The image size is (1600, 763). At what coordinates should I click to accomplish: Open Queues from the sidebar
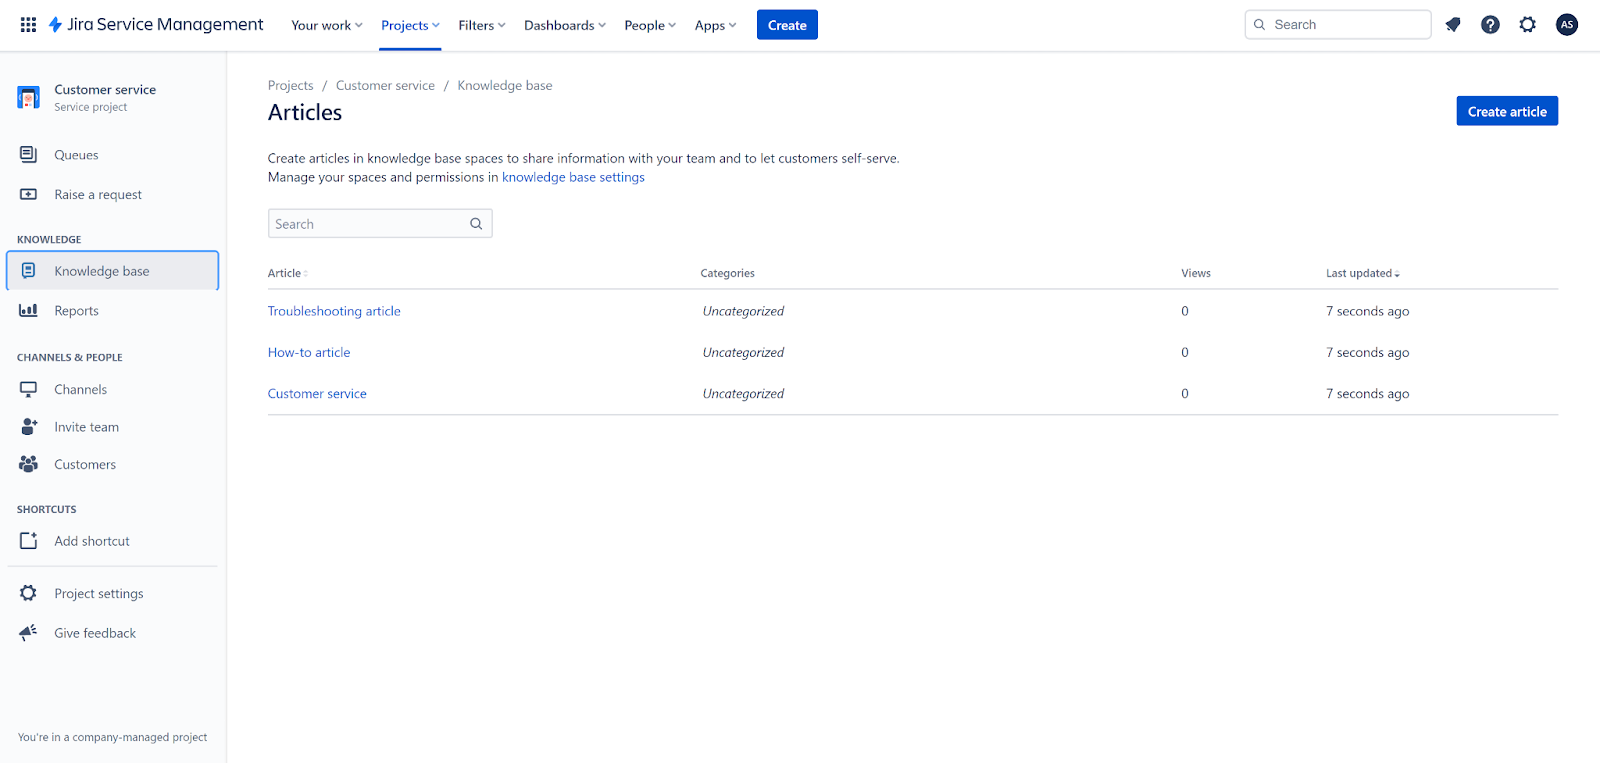click(x=76, y=155)
